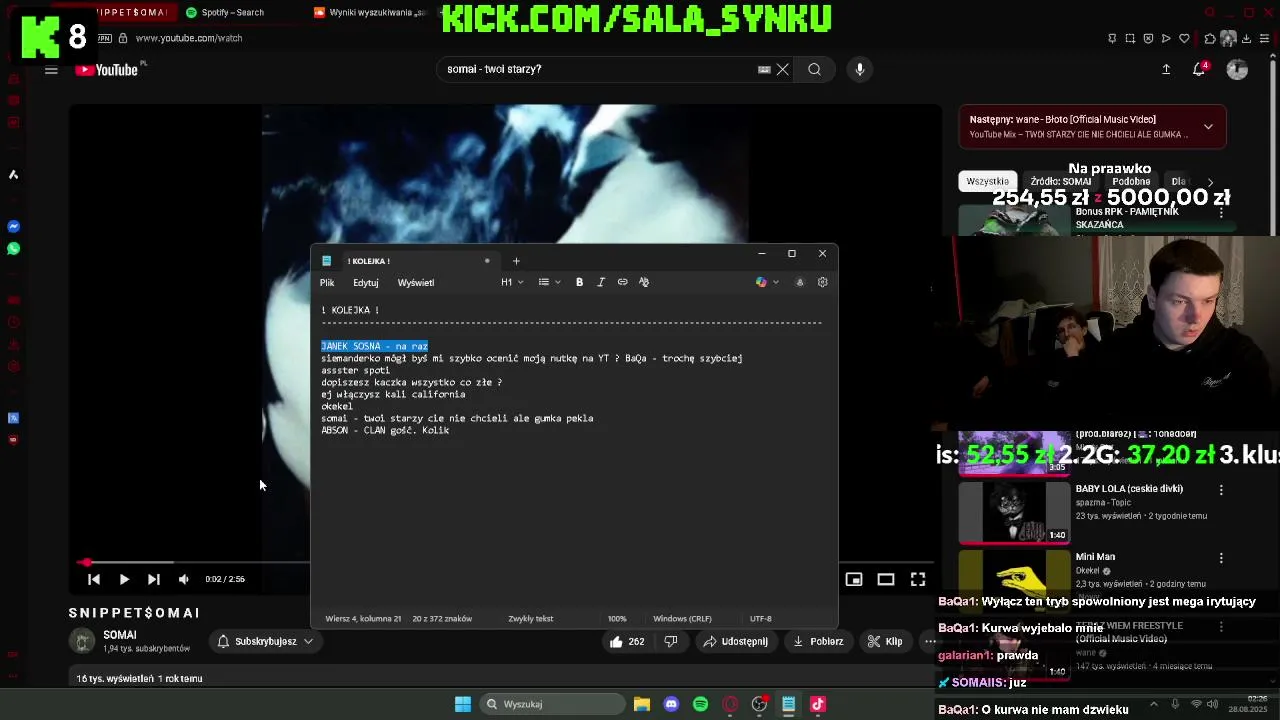Open YouTube notifications bell
Screen dimensions: 1280x720
click(1199, 69)
